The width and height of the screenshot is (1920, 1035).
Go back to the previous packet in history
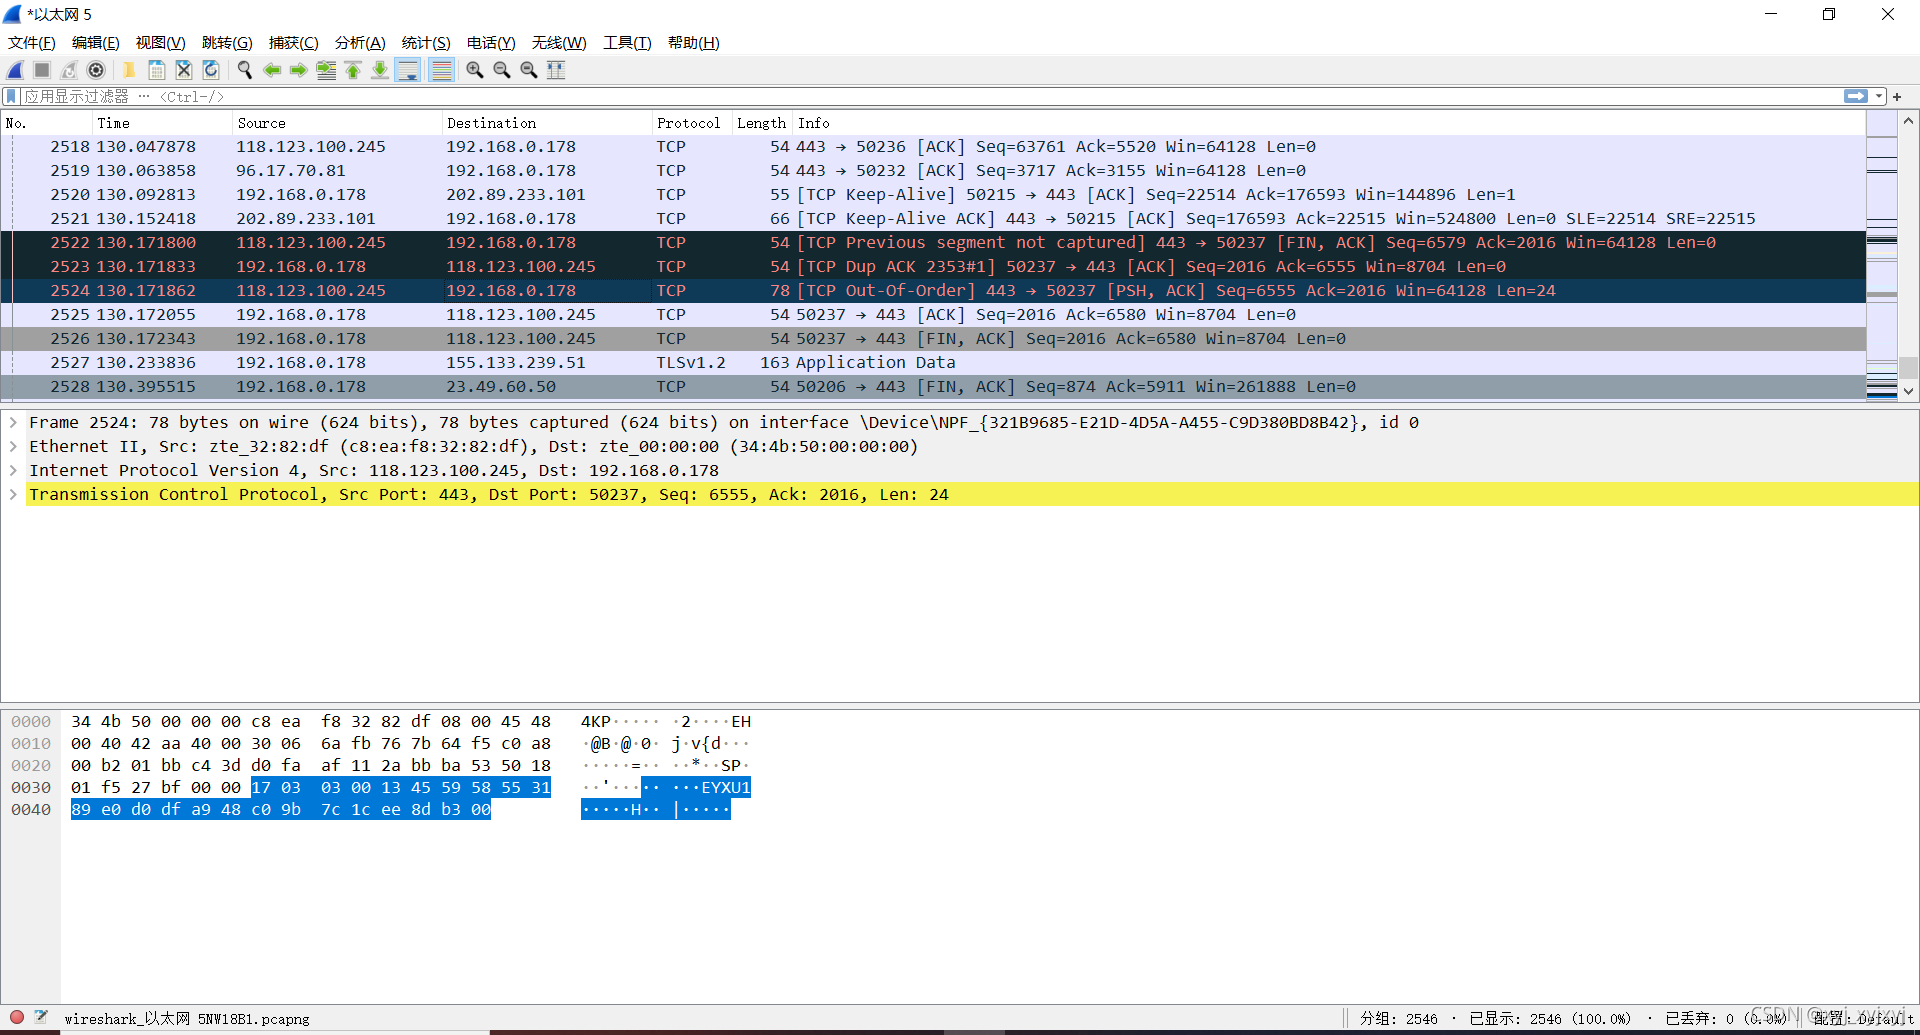tap(271, 70)
